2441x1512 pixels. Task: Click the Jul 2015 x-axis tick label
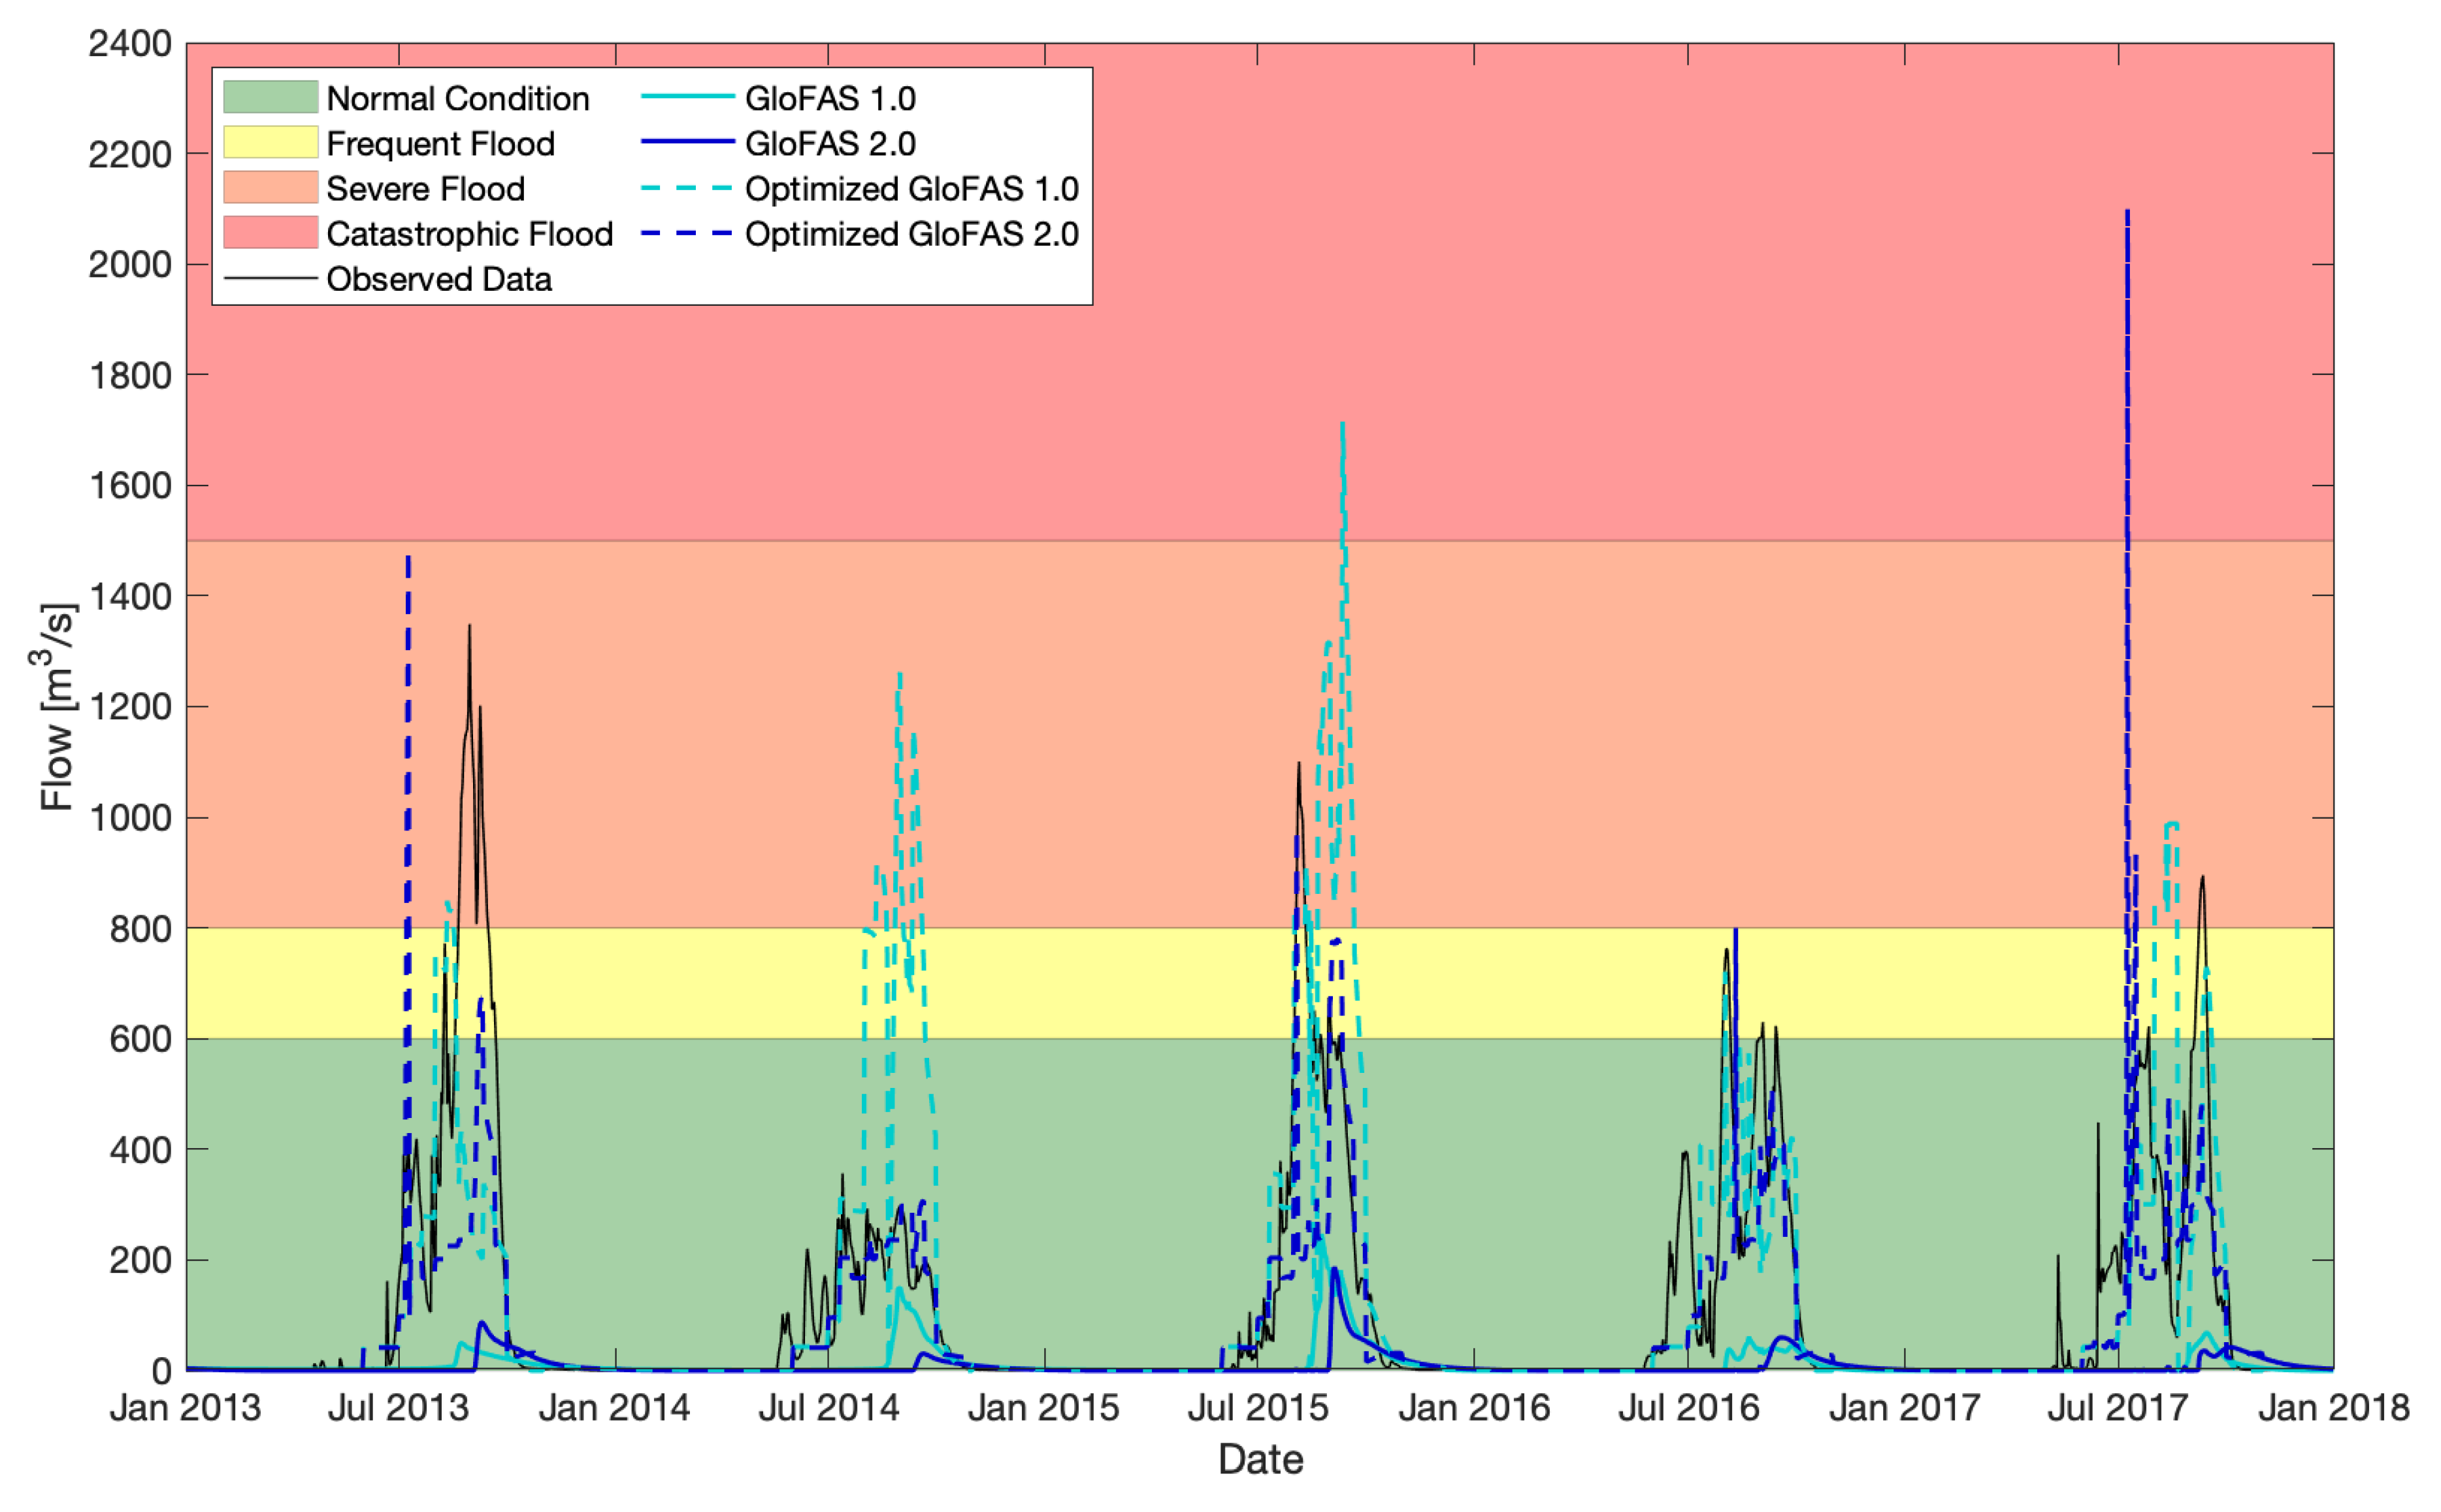[x=1257, y=1408]
